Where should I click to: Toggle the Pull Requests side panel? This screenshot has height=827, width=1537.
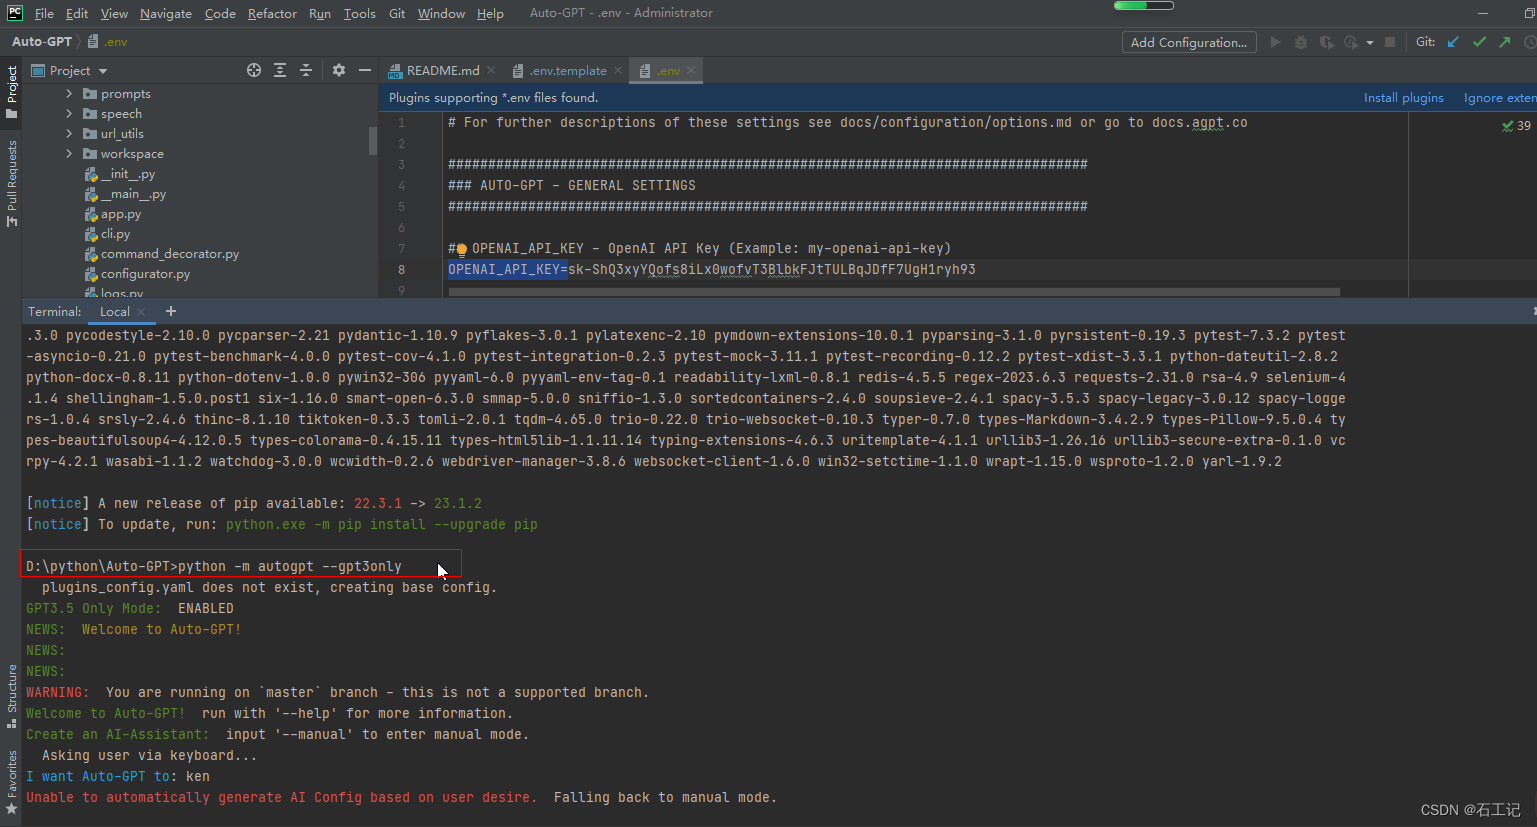click(x=11, y=182)
